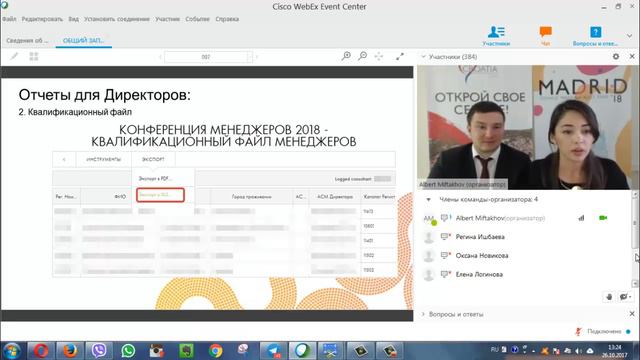
Task: Collapse the Участники (384) panel
Action: coord(423,57)
